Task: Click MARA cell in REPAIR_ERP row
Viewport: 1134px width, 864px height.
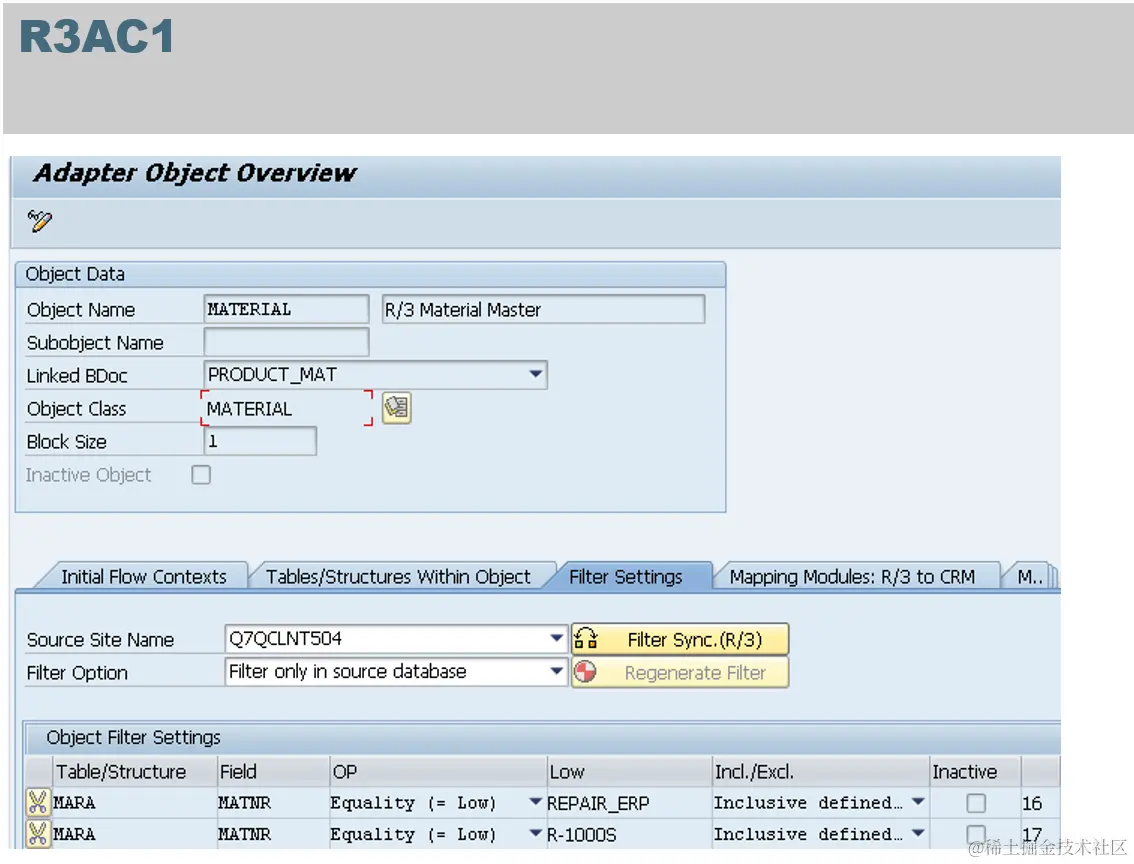Action: tap(135, 803)
